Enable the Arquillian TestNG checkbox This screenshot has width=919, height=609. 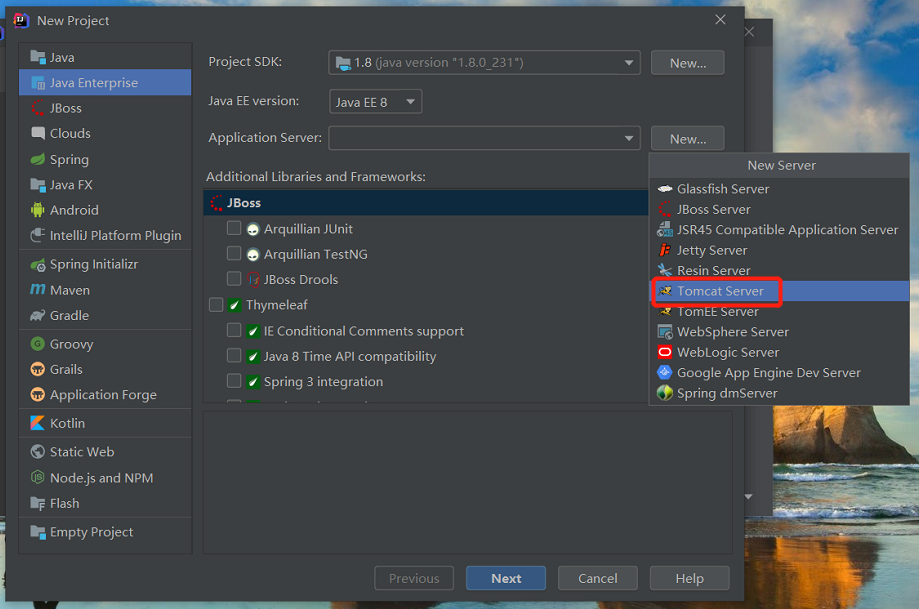234,253
